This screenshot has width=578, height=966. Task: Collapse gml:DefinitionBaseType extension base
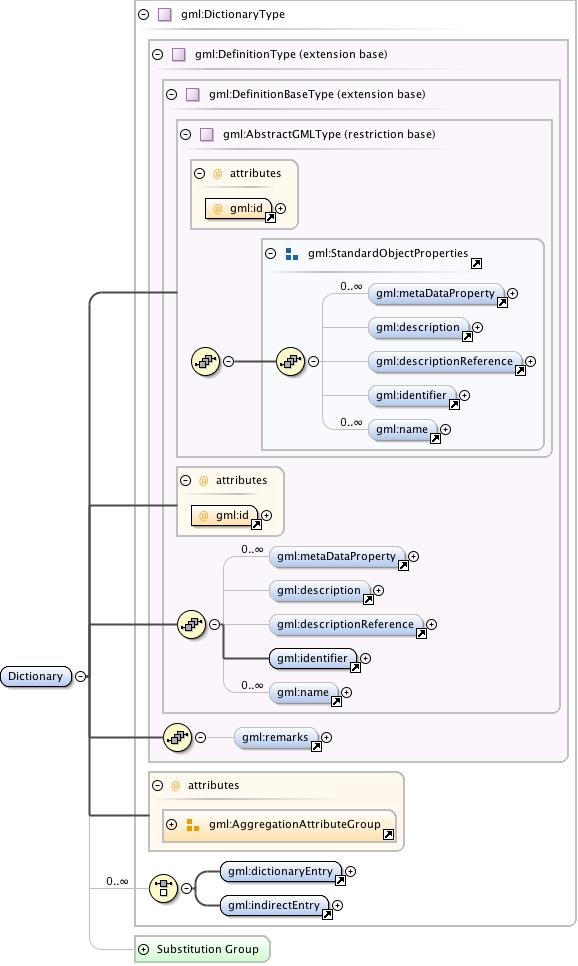[172, 94]
